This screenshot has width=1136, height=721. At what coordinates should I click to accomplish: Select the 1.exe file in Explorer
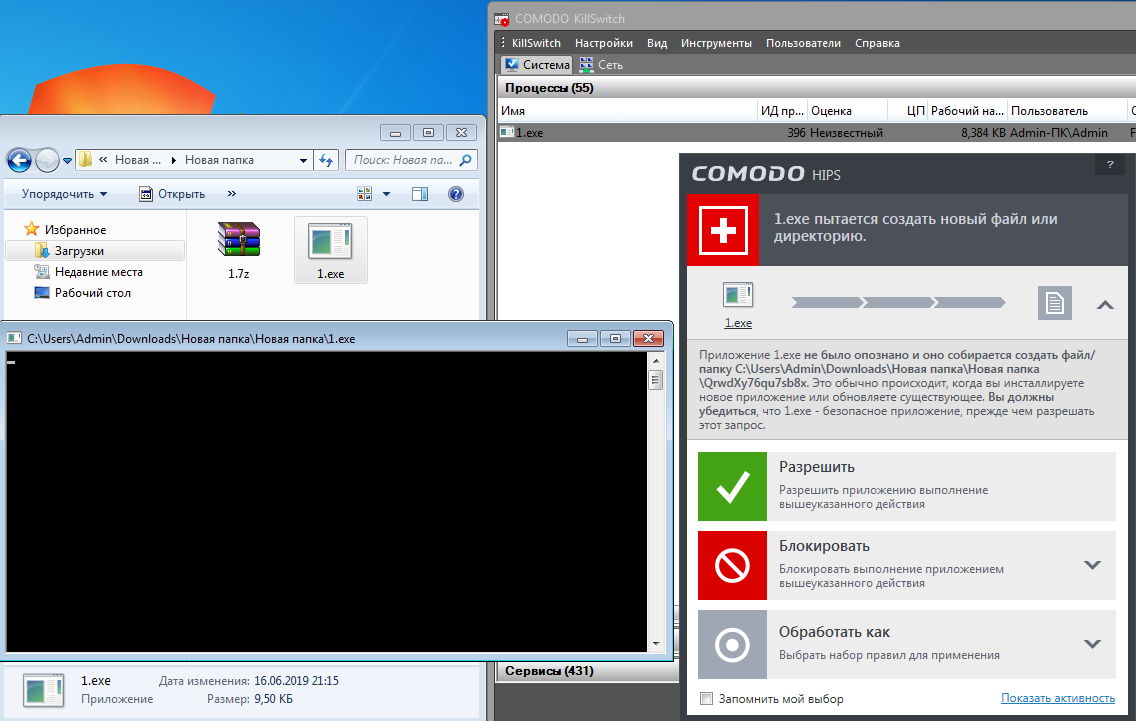pyautogui.click(x=330, y=250)
